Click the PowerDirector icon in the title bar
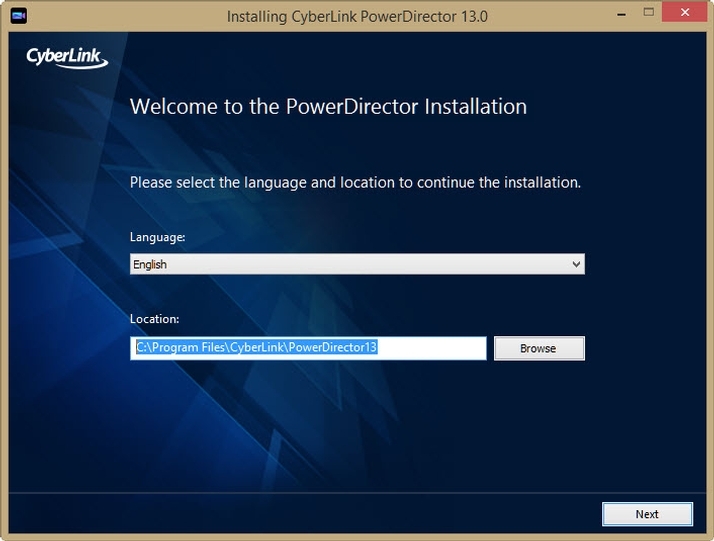This screenshot has height=541, width=714. pos(18,16)
